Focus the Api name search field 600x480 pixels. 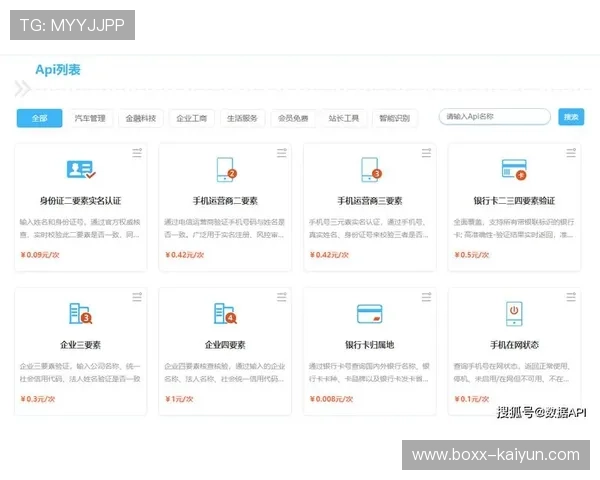pyautogui.click(x=495, y=116)
